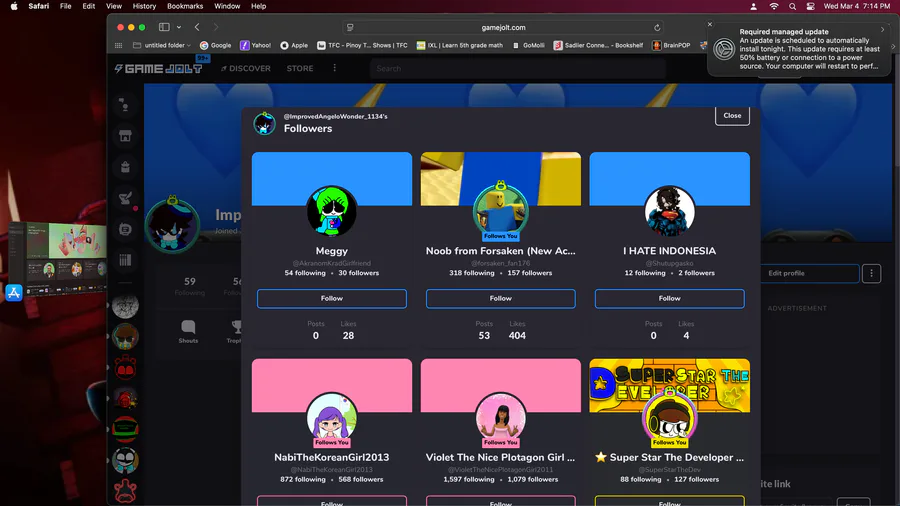
Task: Open the sidebar community with sunglasses character
Action: click(x=125, y=336)
